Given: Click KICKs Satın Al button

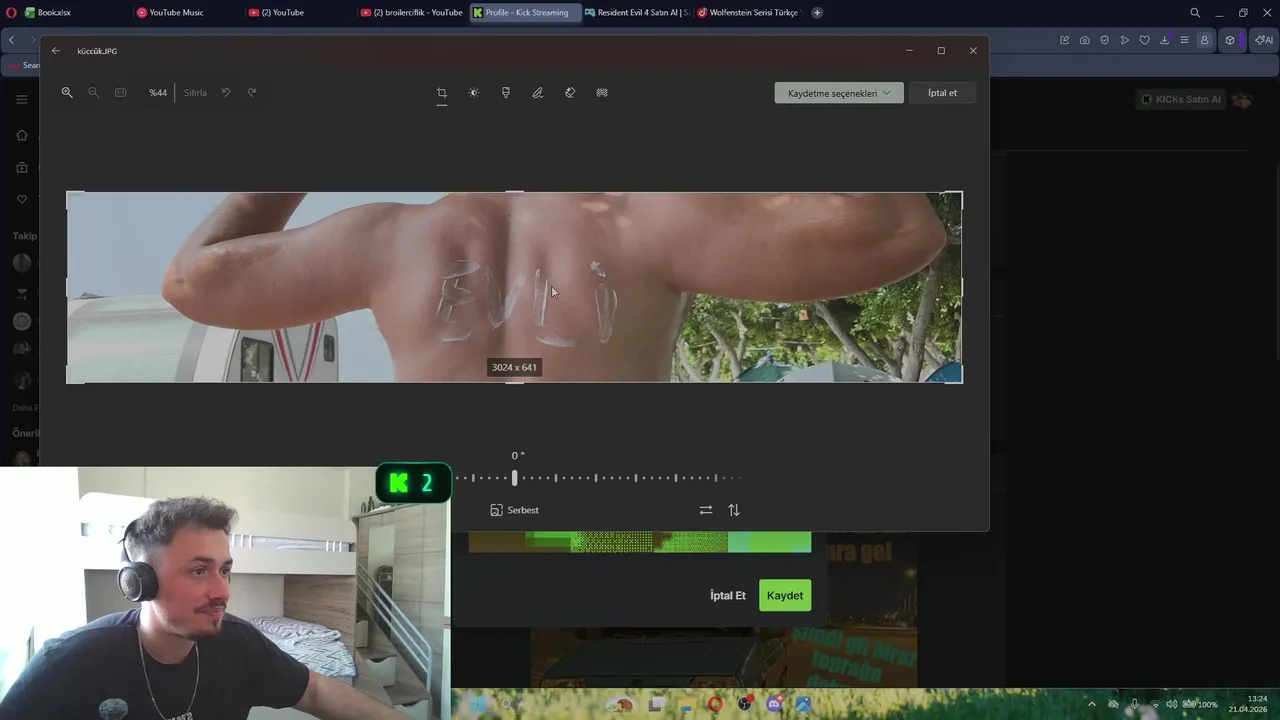Looking at the screenshot, I should click(x=1181, y=99).
